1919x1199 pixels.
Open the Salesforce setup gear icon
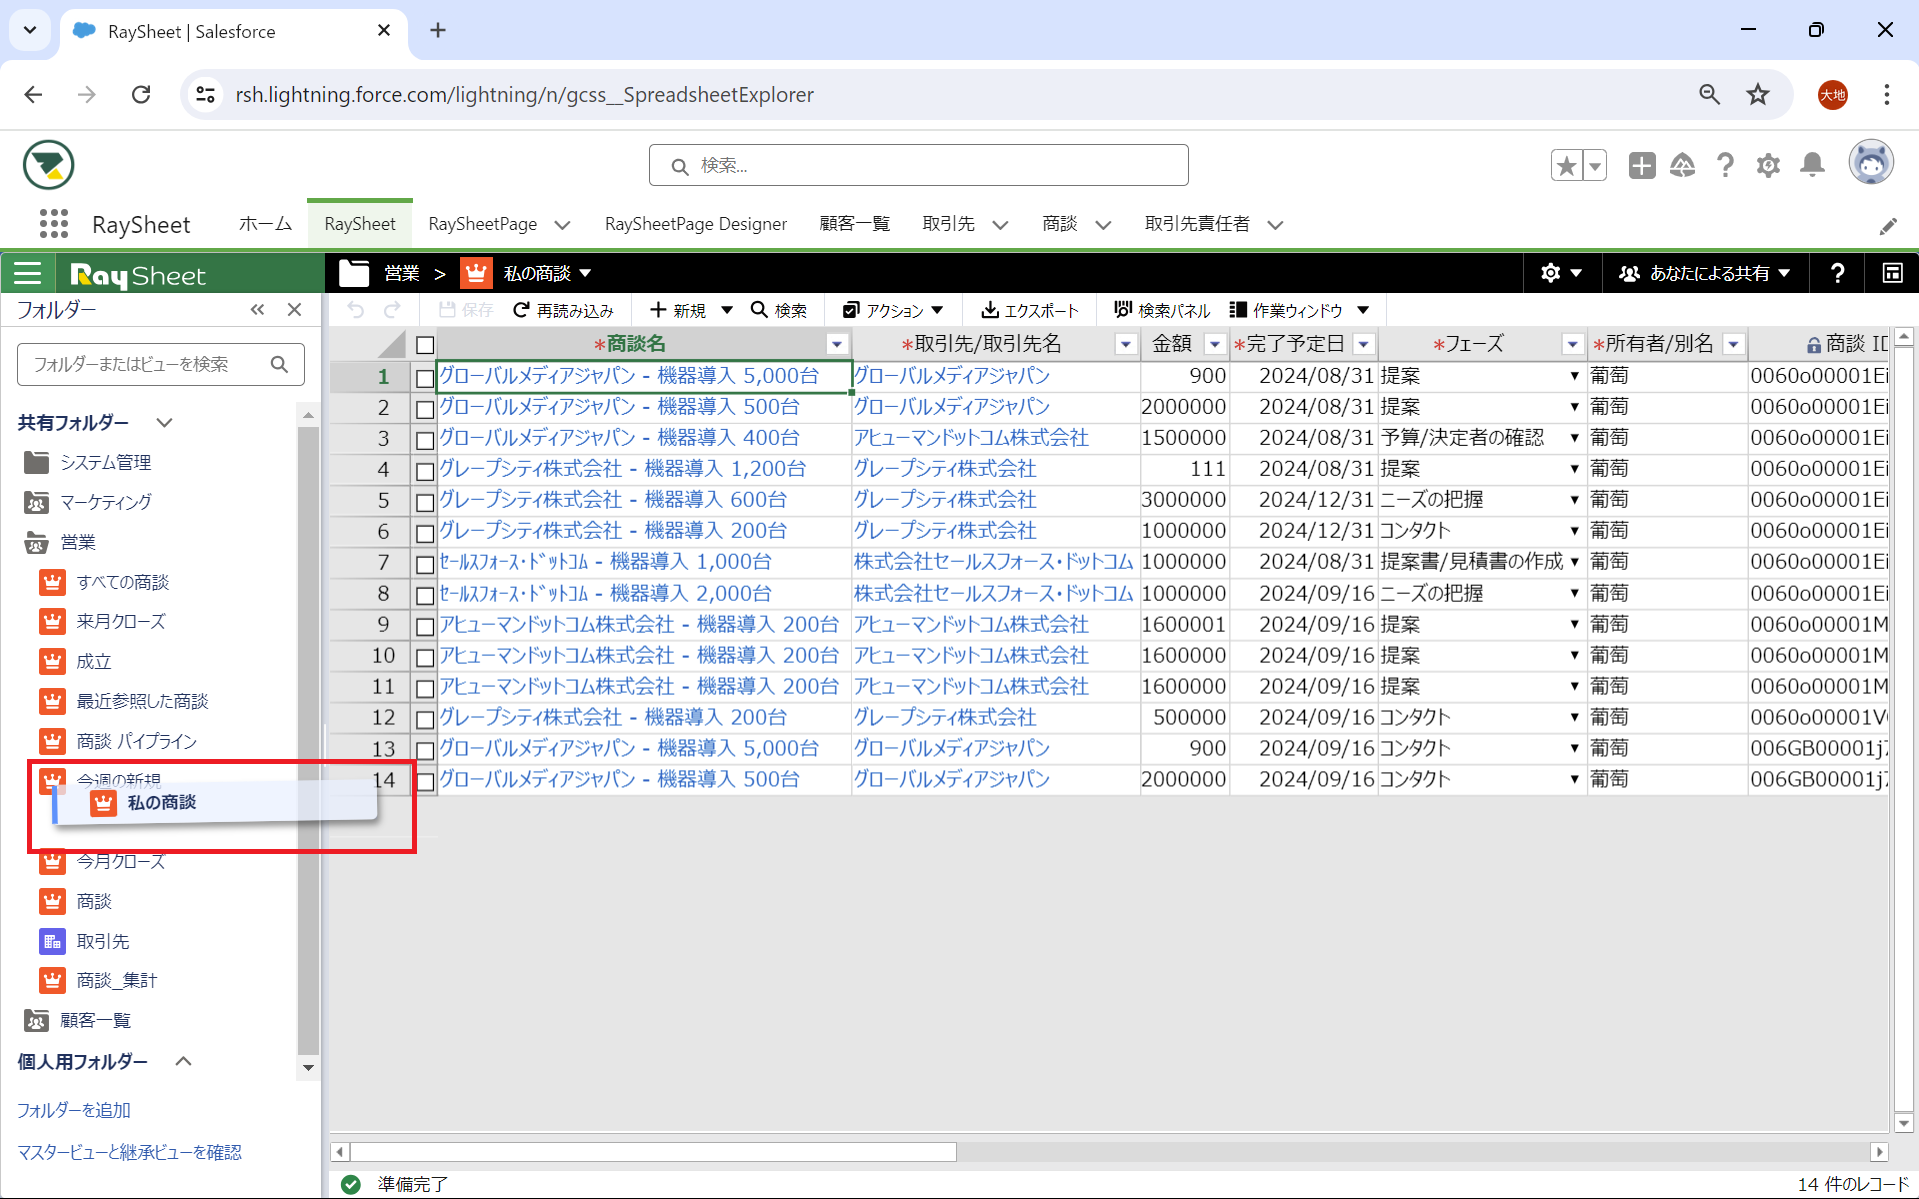pos(1768,165)
